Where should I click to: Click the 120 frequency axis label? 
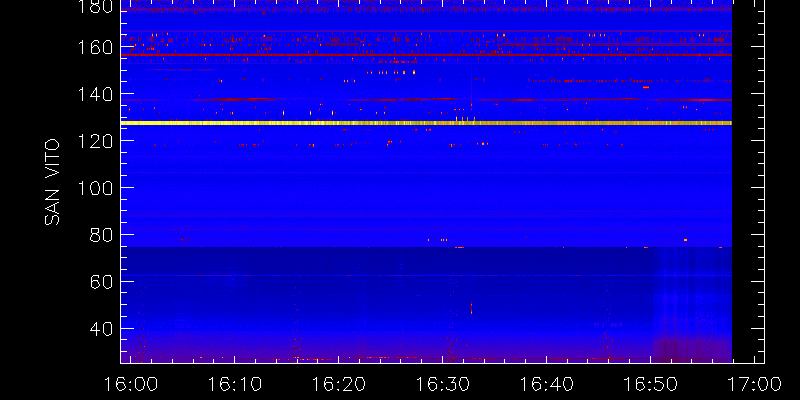pyautogui.click(x=95, y=141)
